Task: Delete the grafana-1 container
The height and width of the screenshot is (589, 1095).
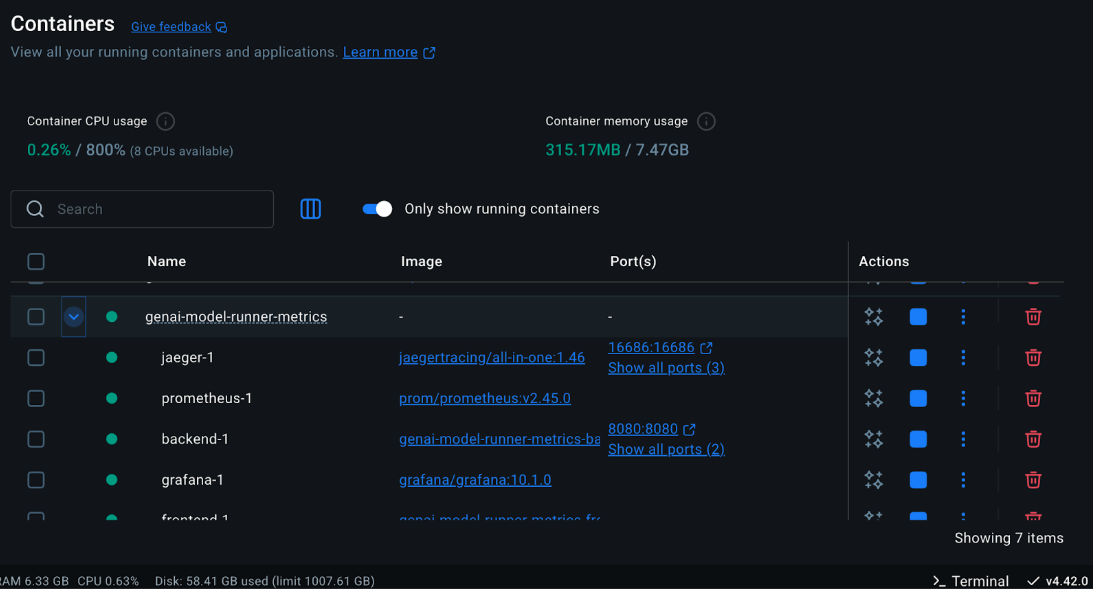Action: (1033, 480)
